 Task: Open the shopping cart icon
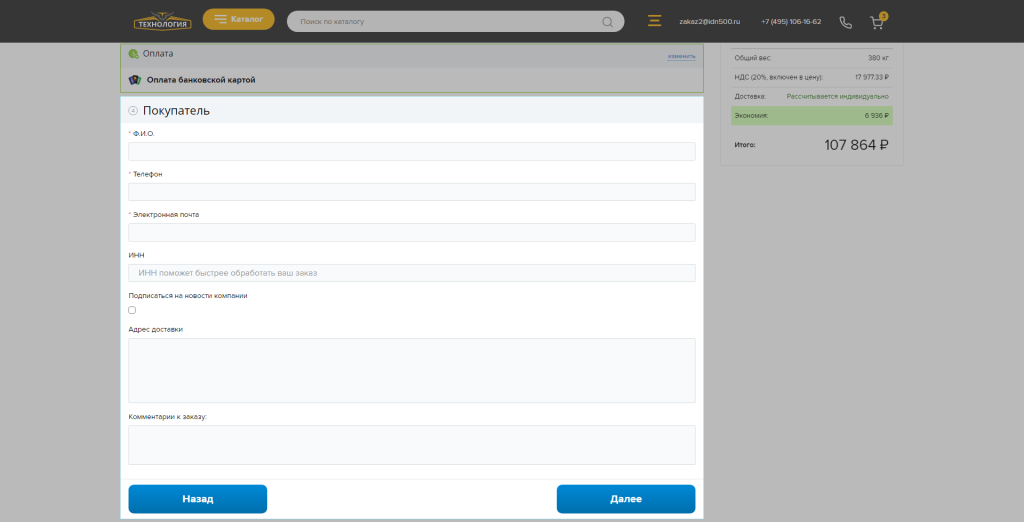click(x=877, y=22)
